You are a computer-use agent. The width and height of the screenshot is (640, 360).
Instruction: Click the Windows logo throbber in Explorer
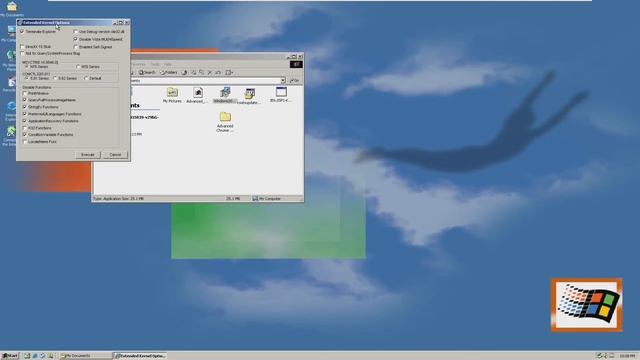point(296,64)
